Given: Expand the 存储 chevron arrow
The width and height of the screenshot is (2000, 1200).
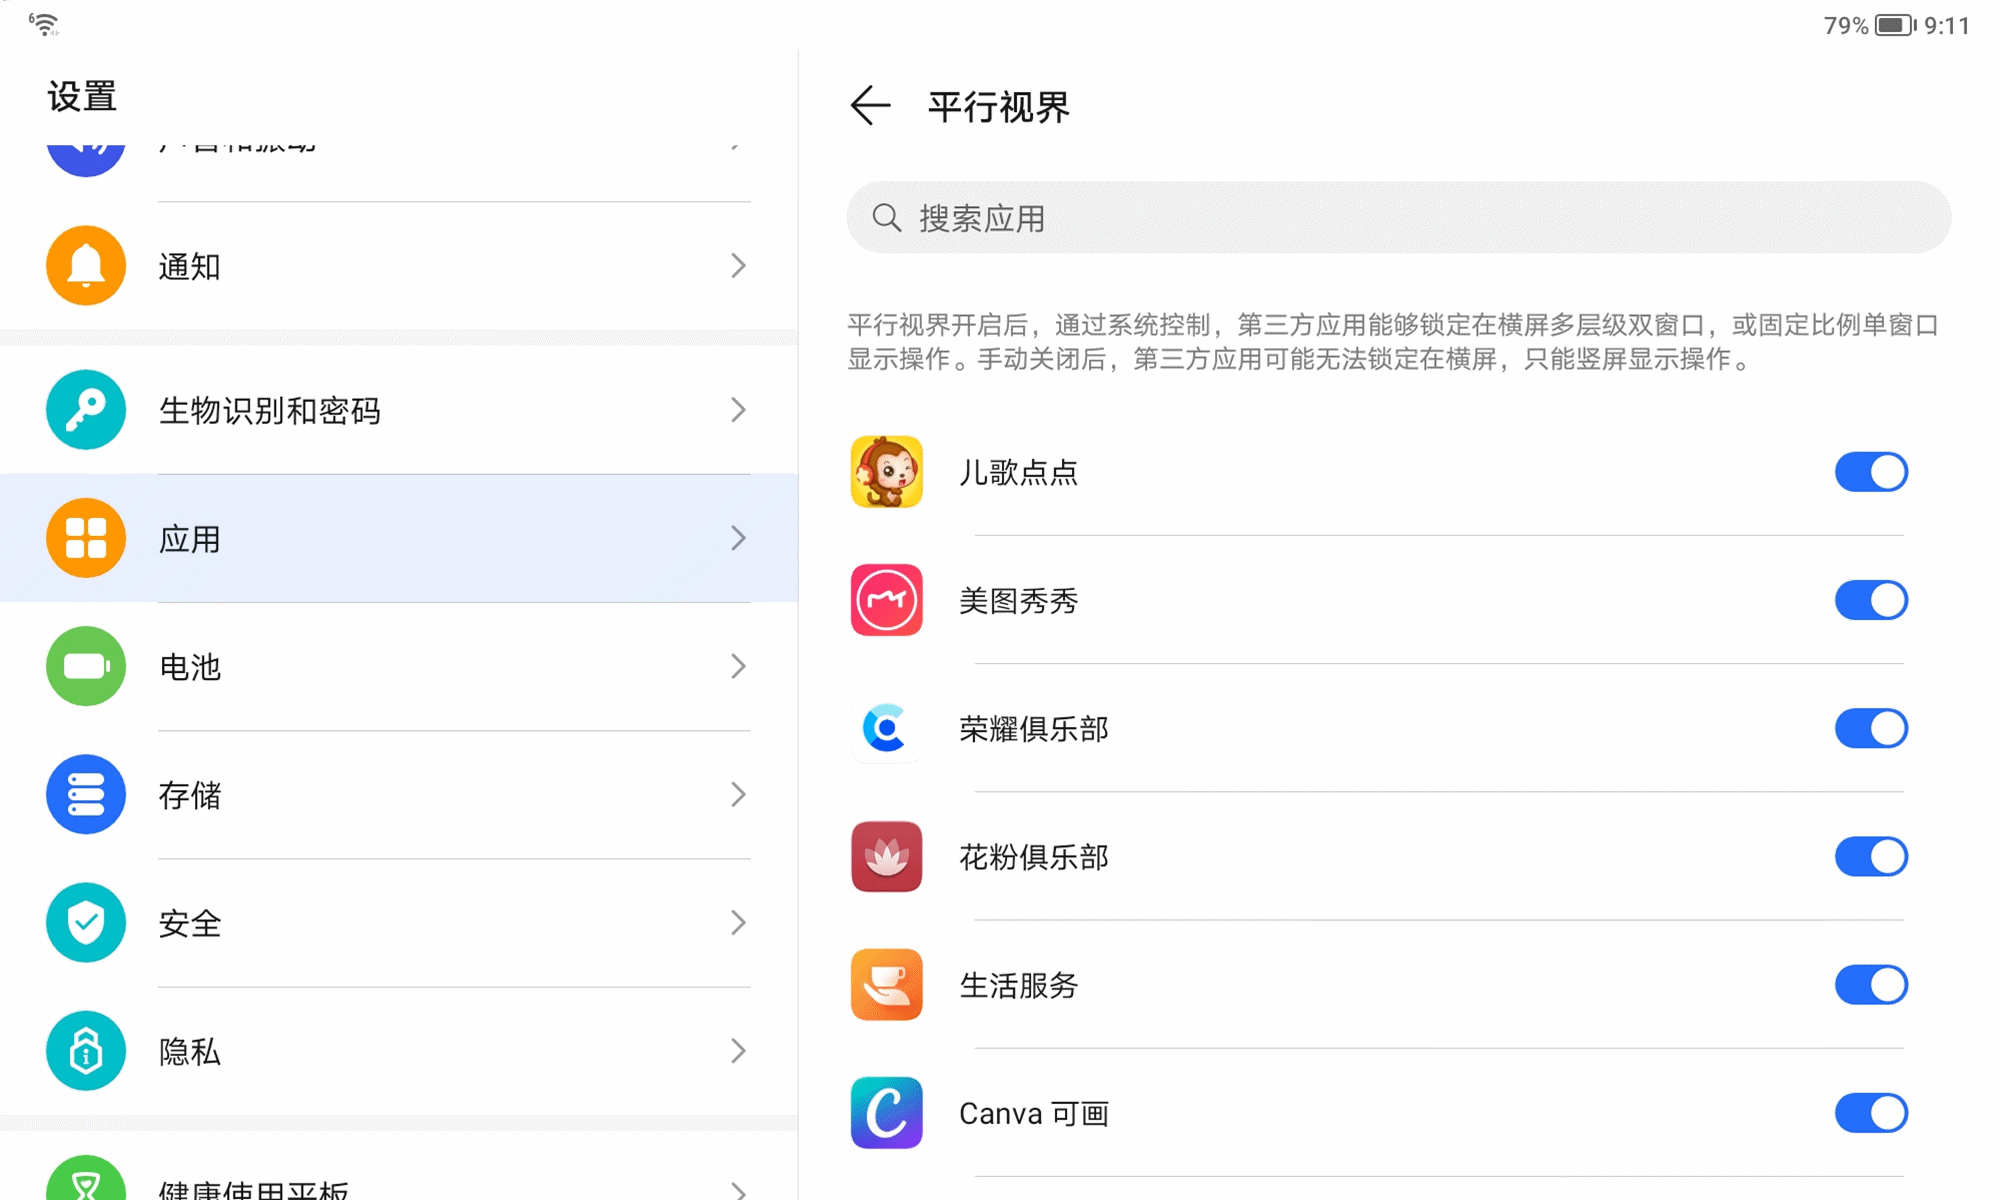Looking at the screenshot, I should click(x=738, y=795).
